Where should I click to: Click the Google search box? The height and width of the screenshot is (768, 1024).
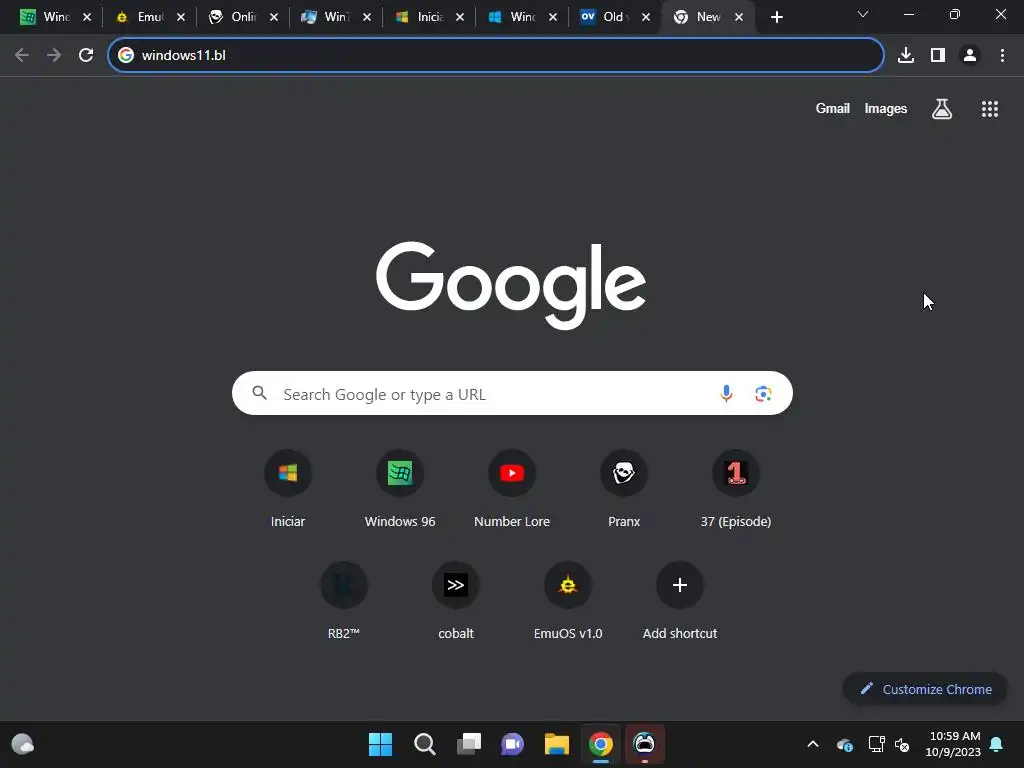(512, 393)
